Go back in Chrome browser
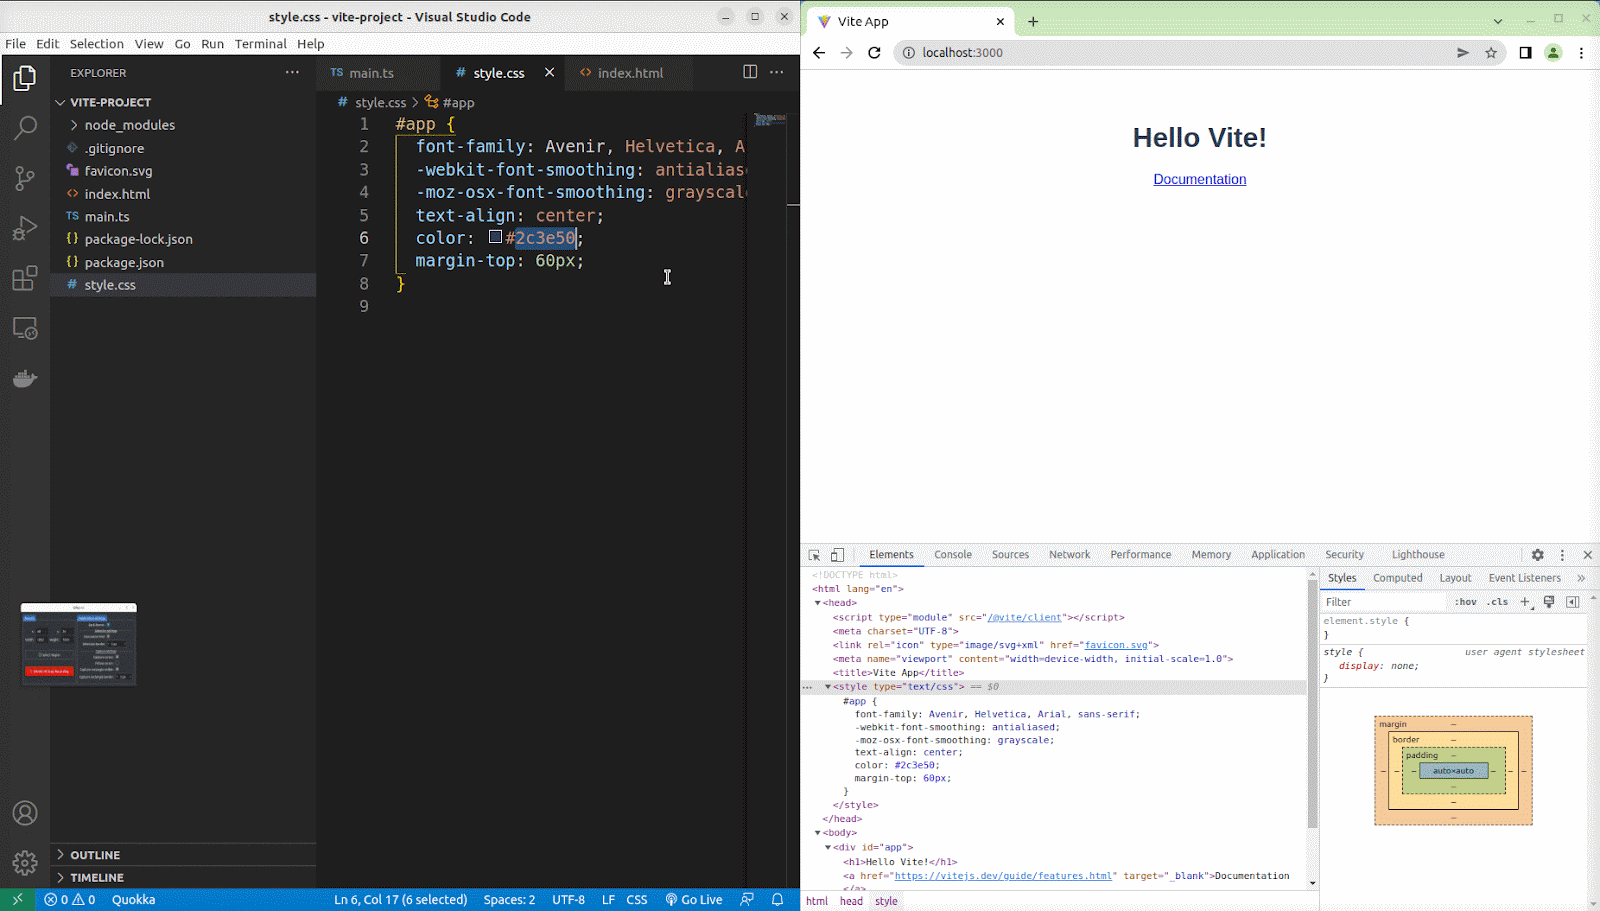 pos(819,52)
